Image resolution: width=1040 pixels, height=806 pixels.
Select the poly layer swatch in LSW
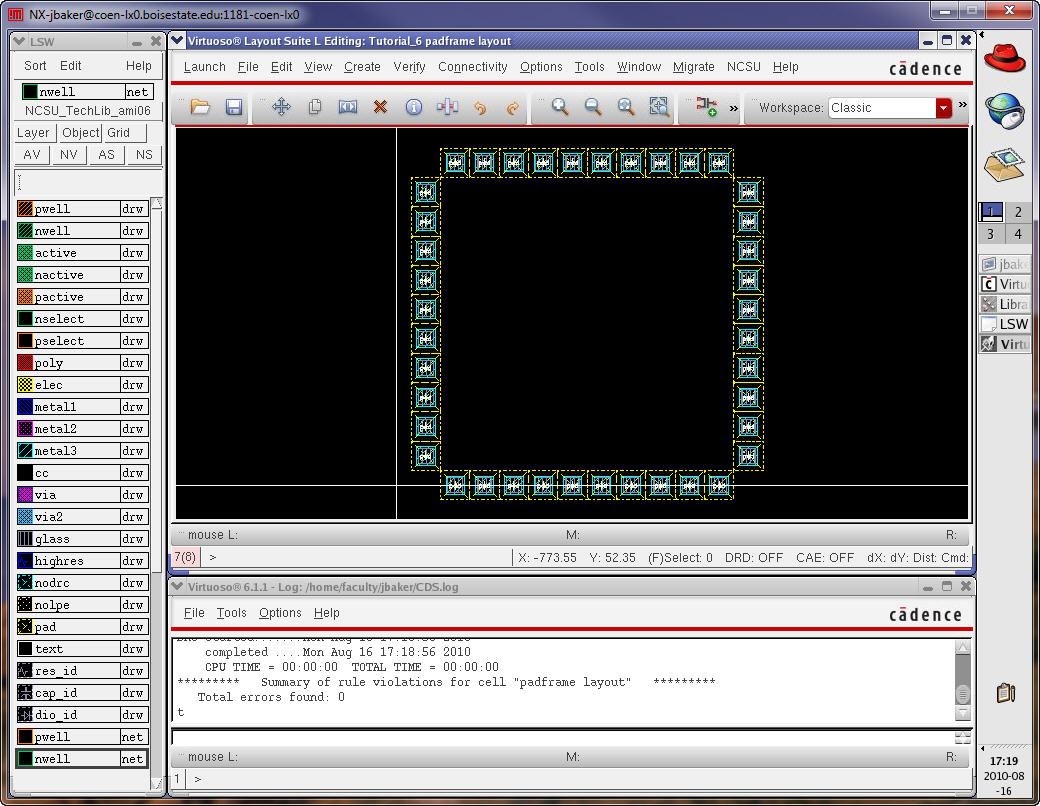[x=26, y=363]
